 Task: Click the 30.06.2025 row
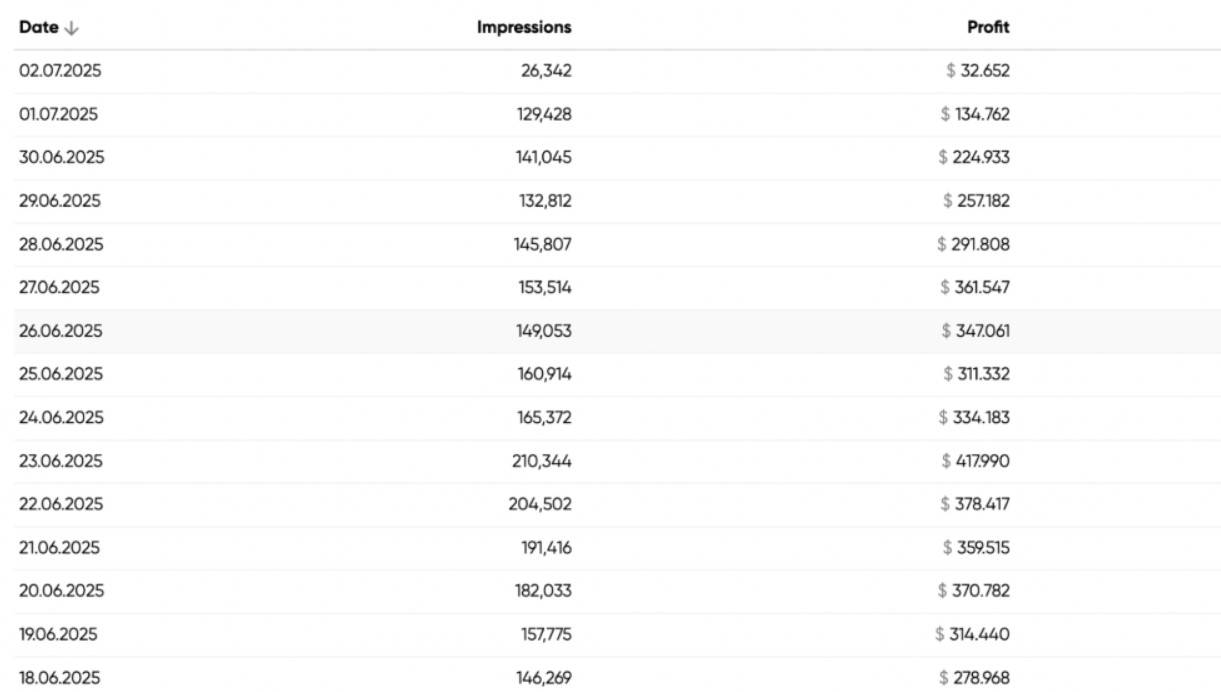(610, 158)
